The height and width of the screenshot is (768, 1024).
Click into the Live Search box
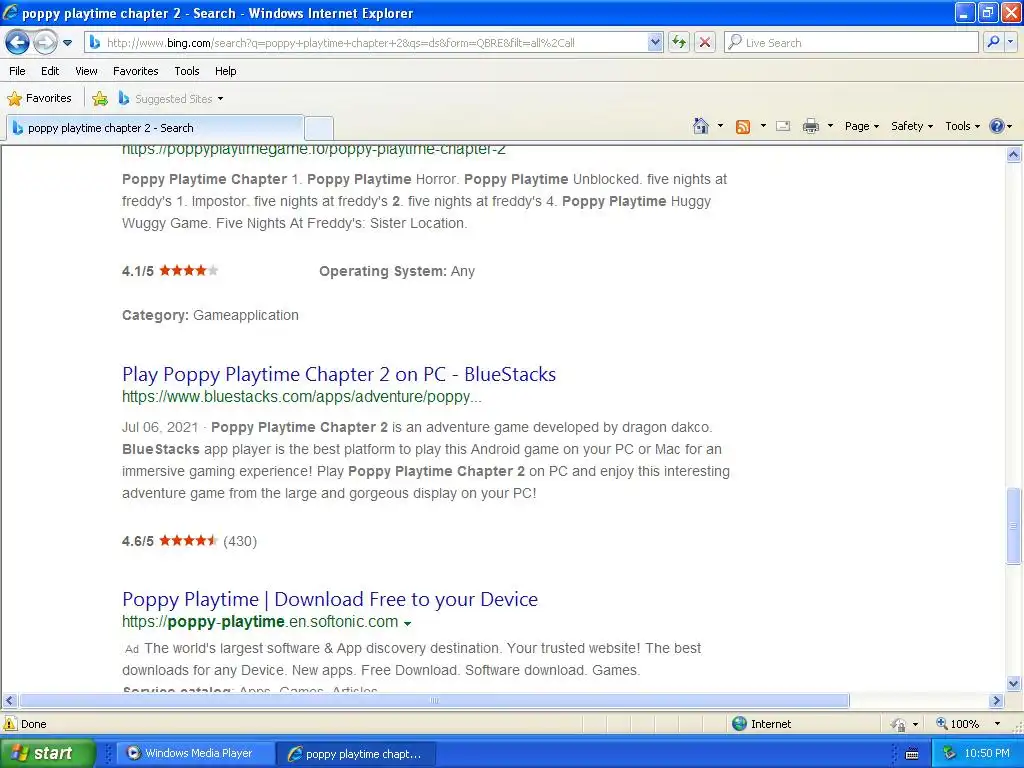(851, 43)
